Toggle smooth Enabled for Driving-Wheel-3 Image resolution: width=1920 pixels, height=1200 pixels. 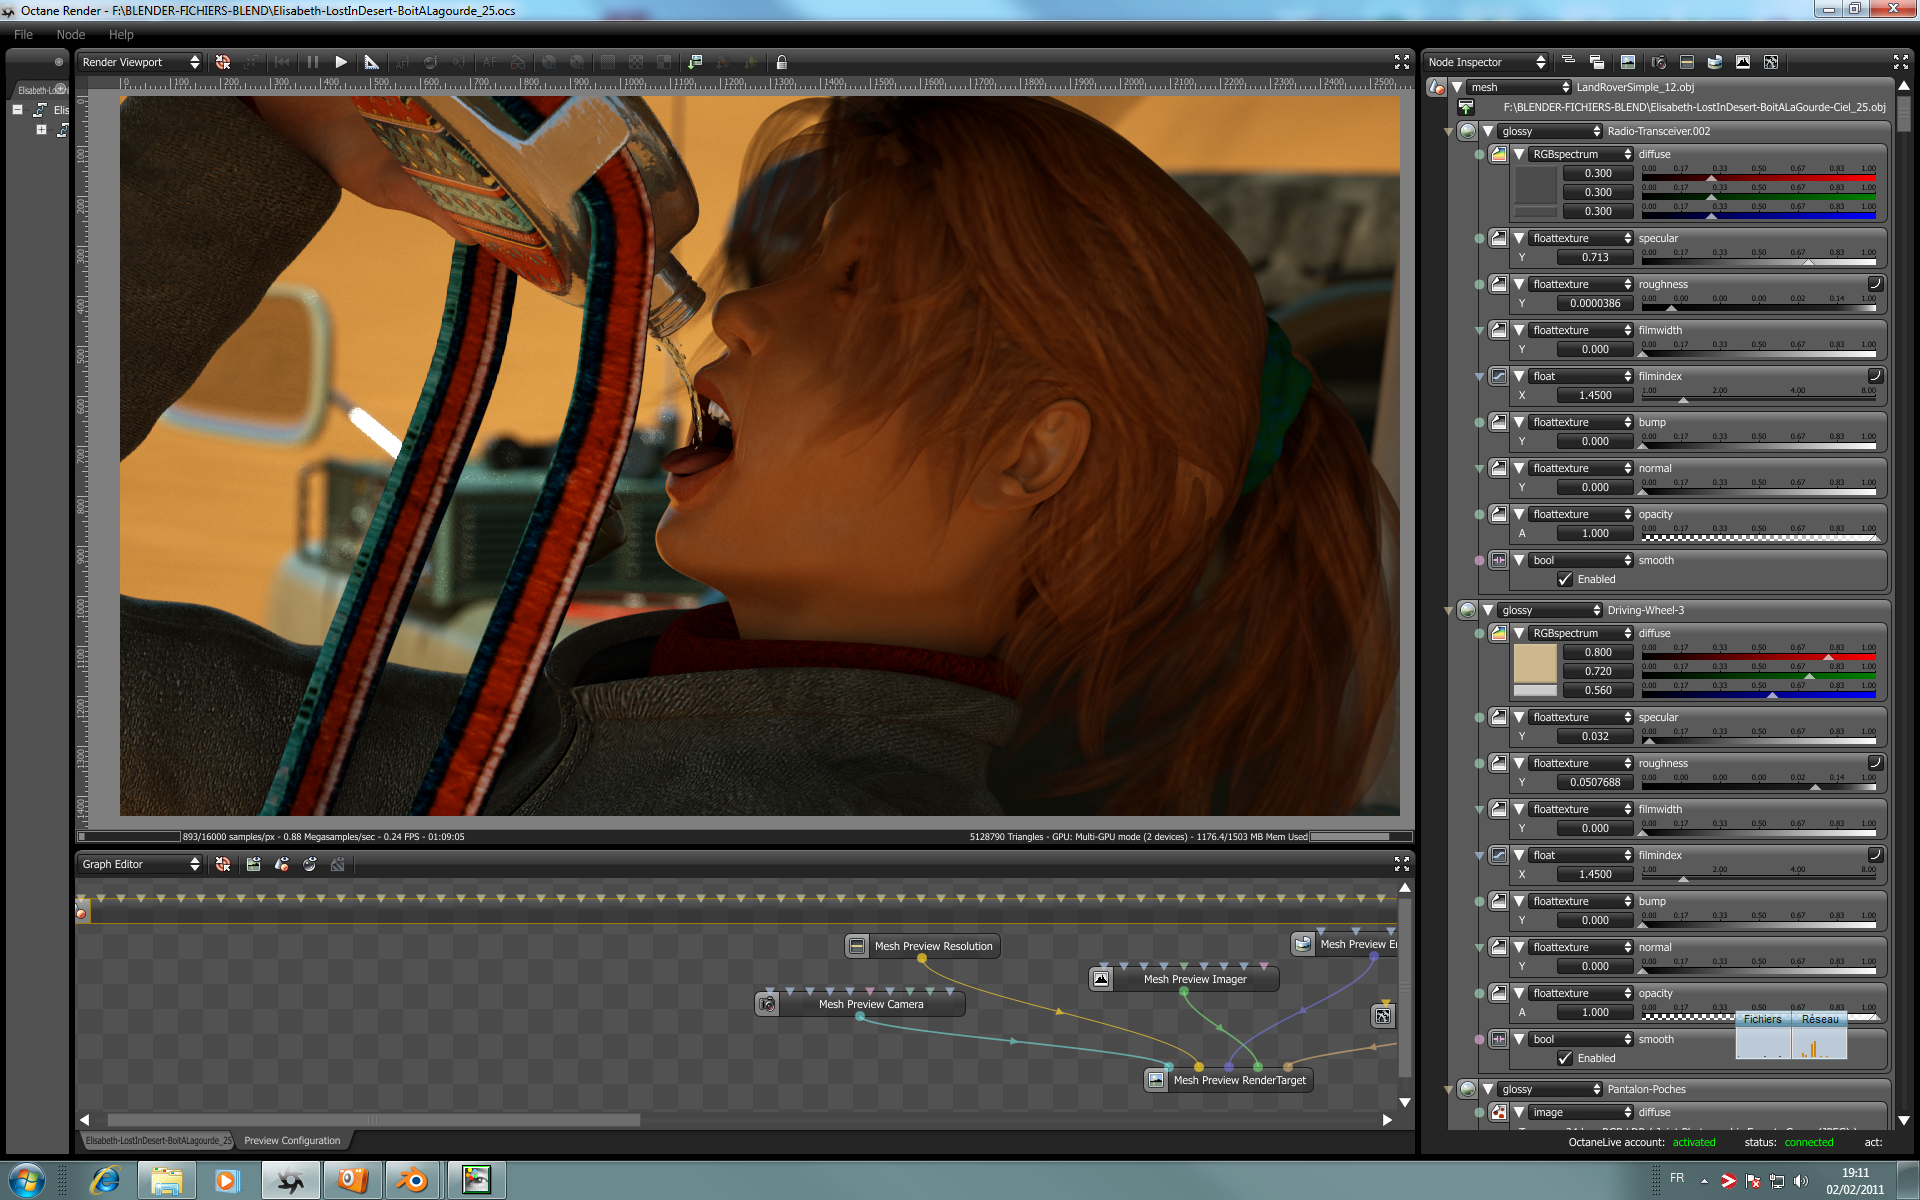[1565, 1058]
